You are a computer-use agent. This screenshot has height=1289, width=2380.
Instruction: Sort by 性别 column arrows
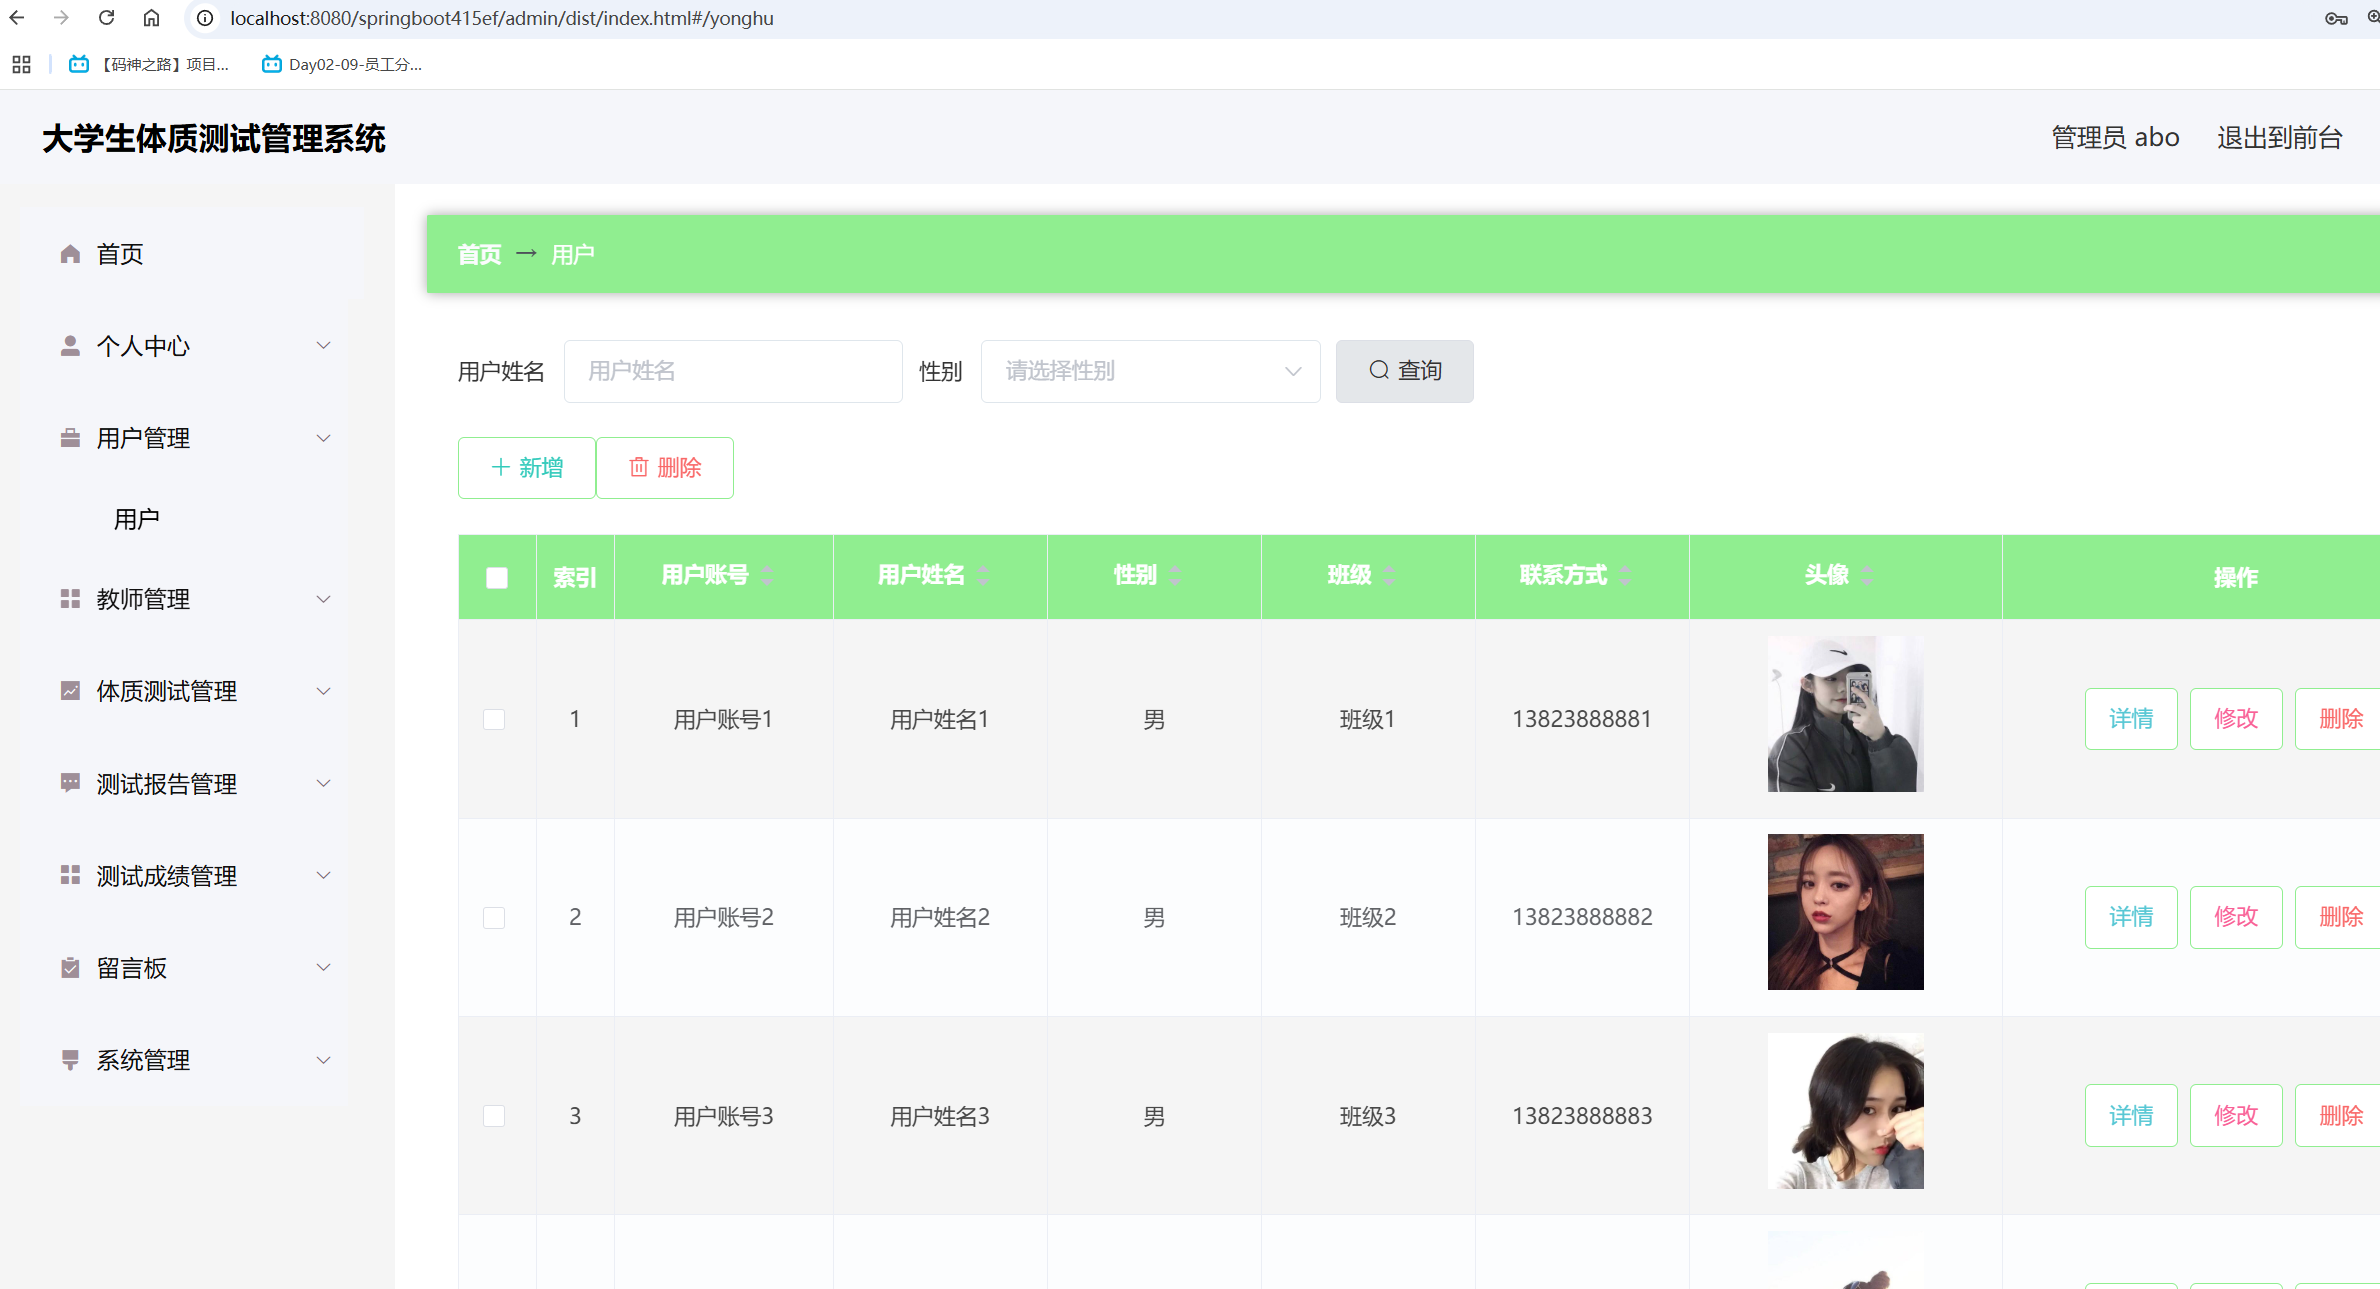(1175, 575)
